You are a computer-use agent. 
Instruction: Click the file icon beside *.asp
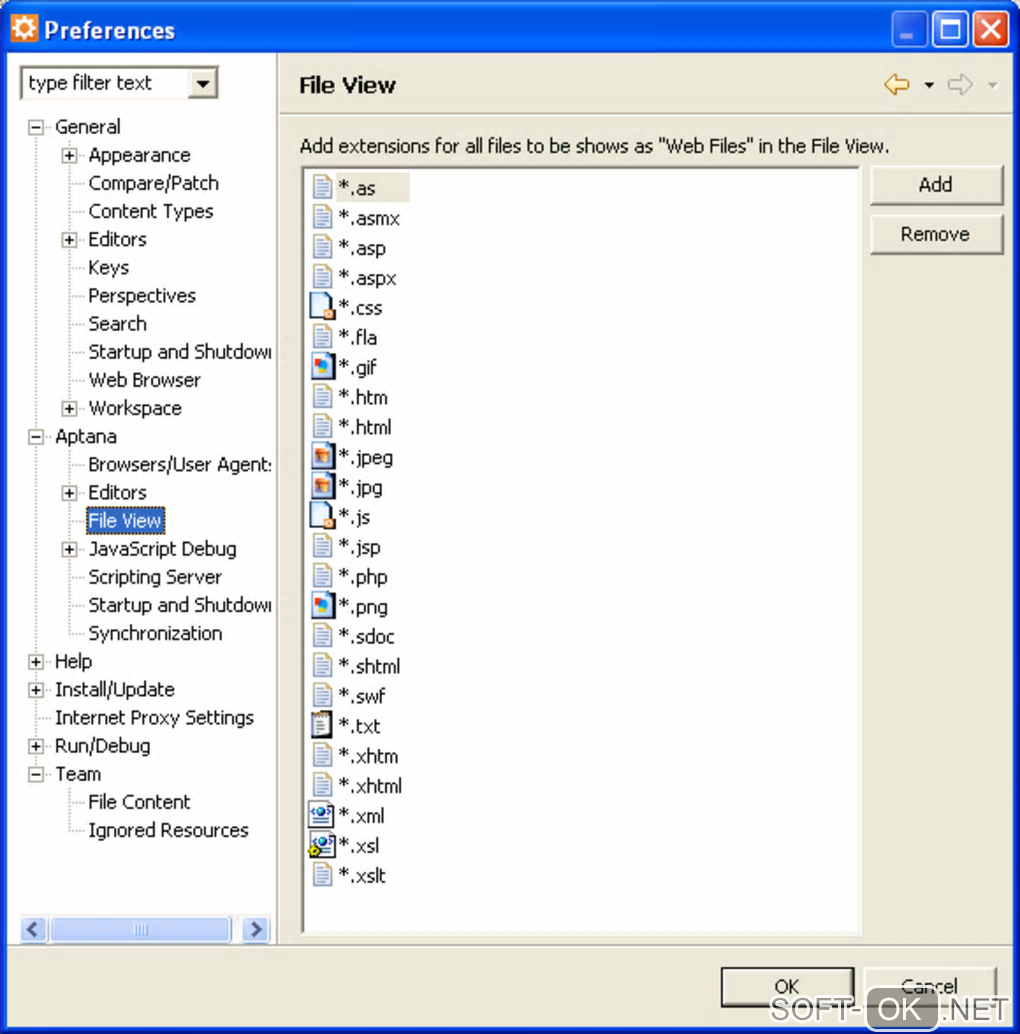coord(322,247)
